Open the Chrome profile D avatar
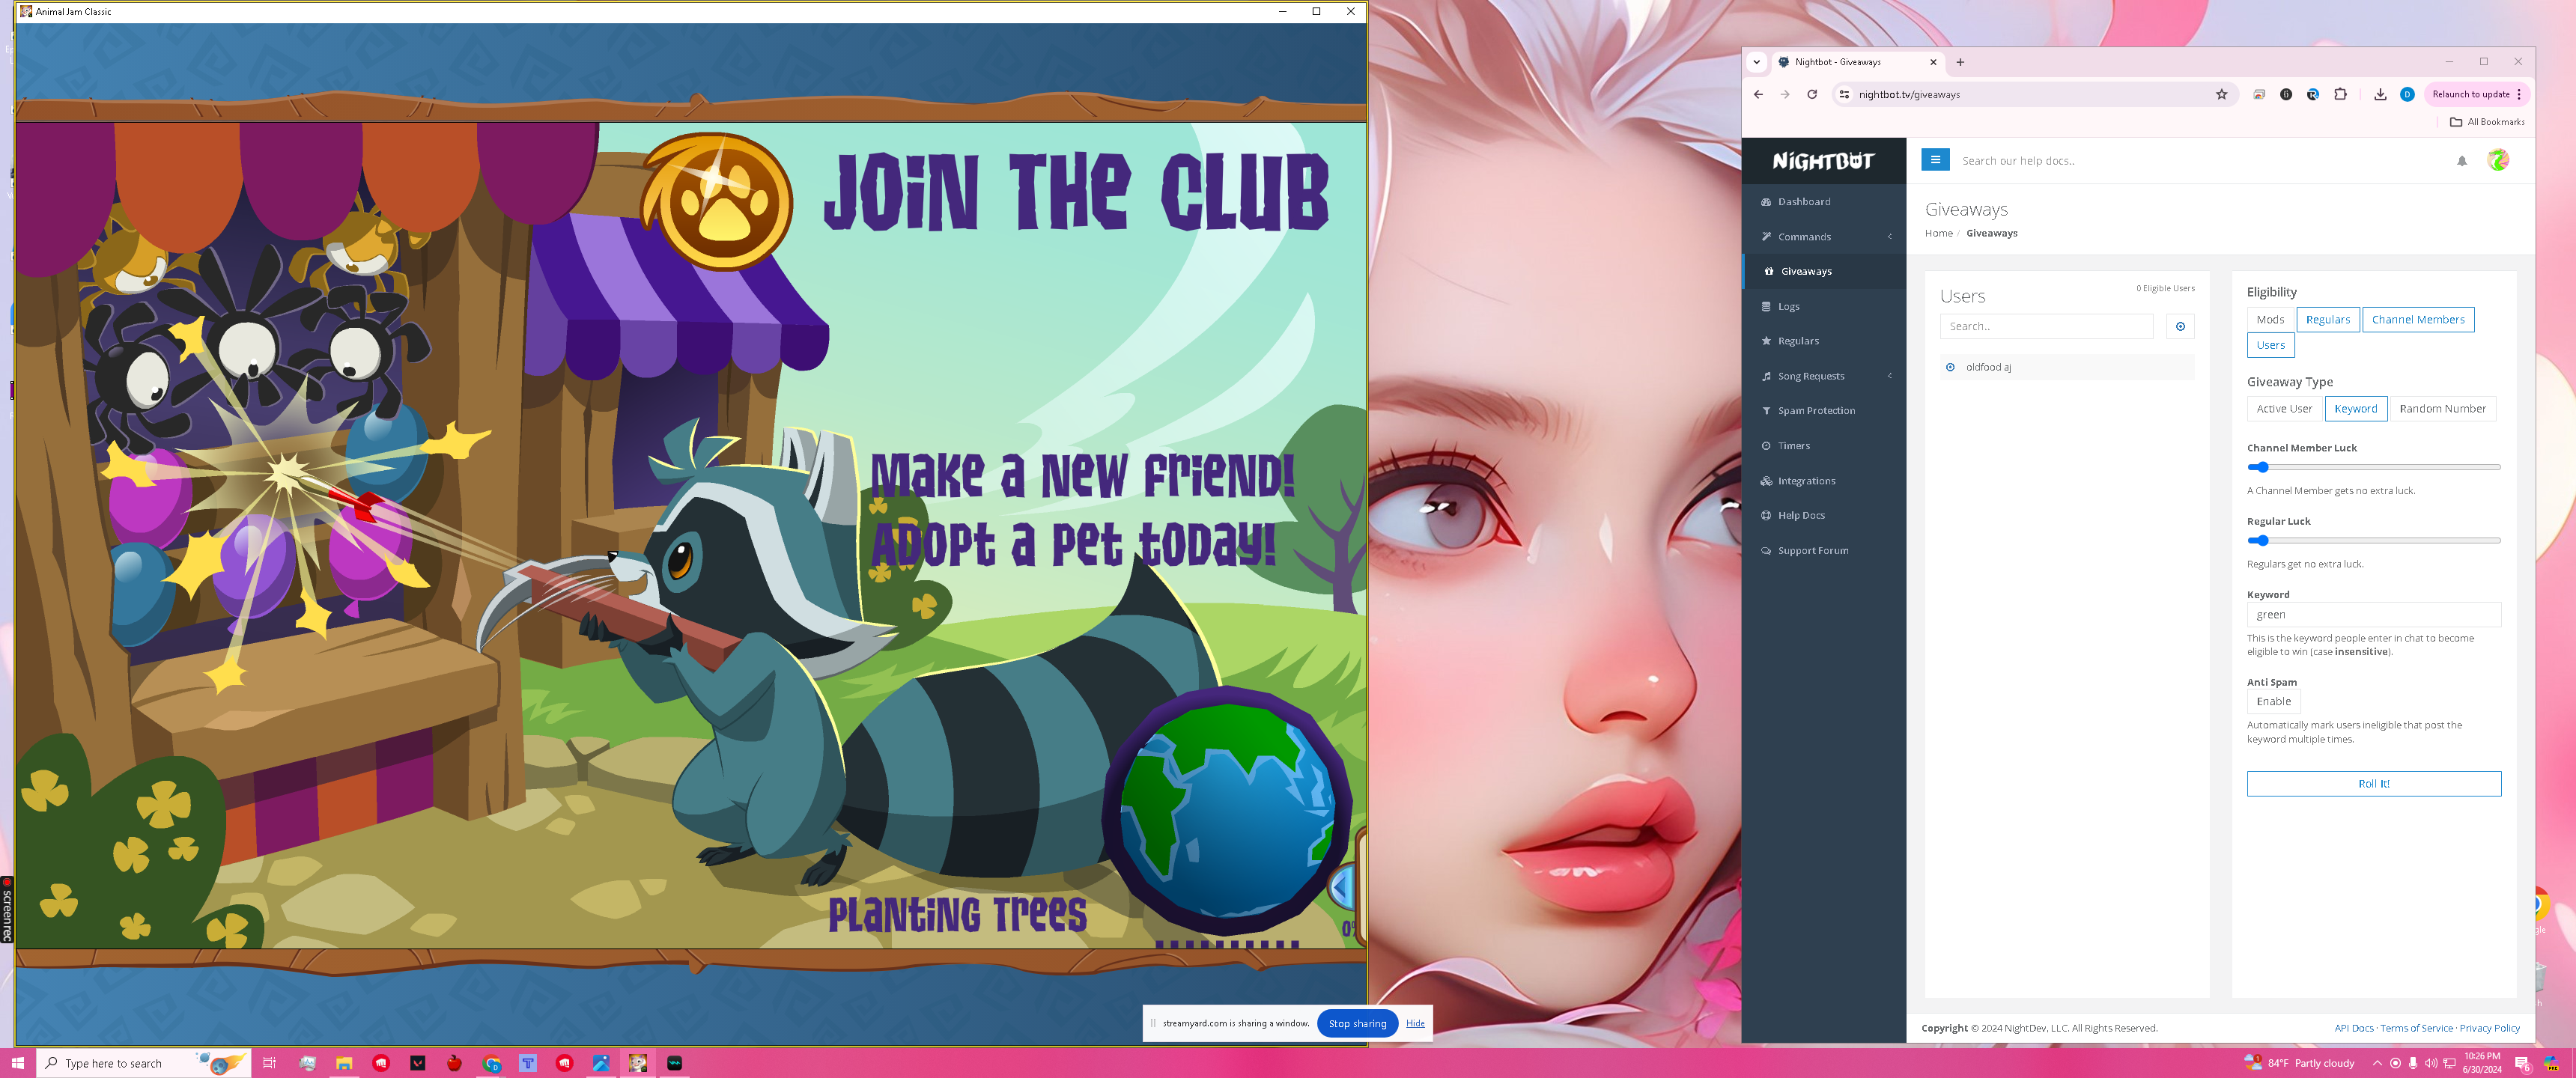The image size is (2576, 1078). point(2407,95)
